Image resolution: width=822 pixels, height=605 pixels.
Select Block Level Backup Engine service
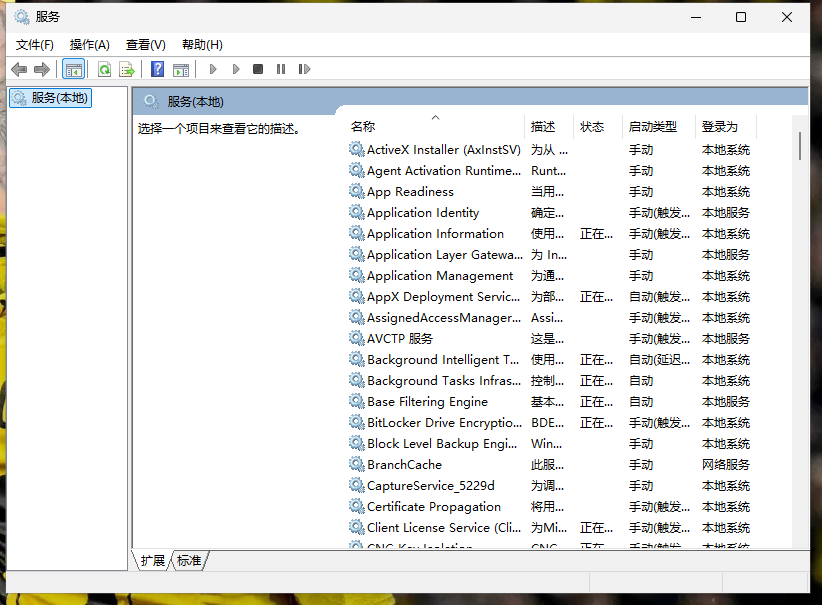(x=442, y=444)
